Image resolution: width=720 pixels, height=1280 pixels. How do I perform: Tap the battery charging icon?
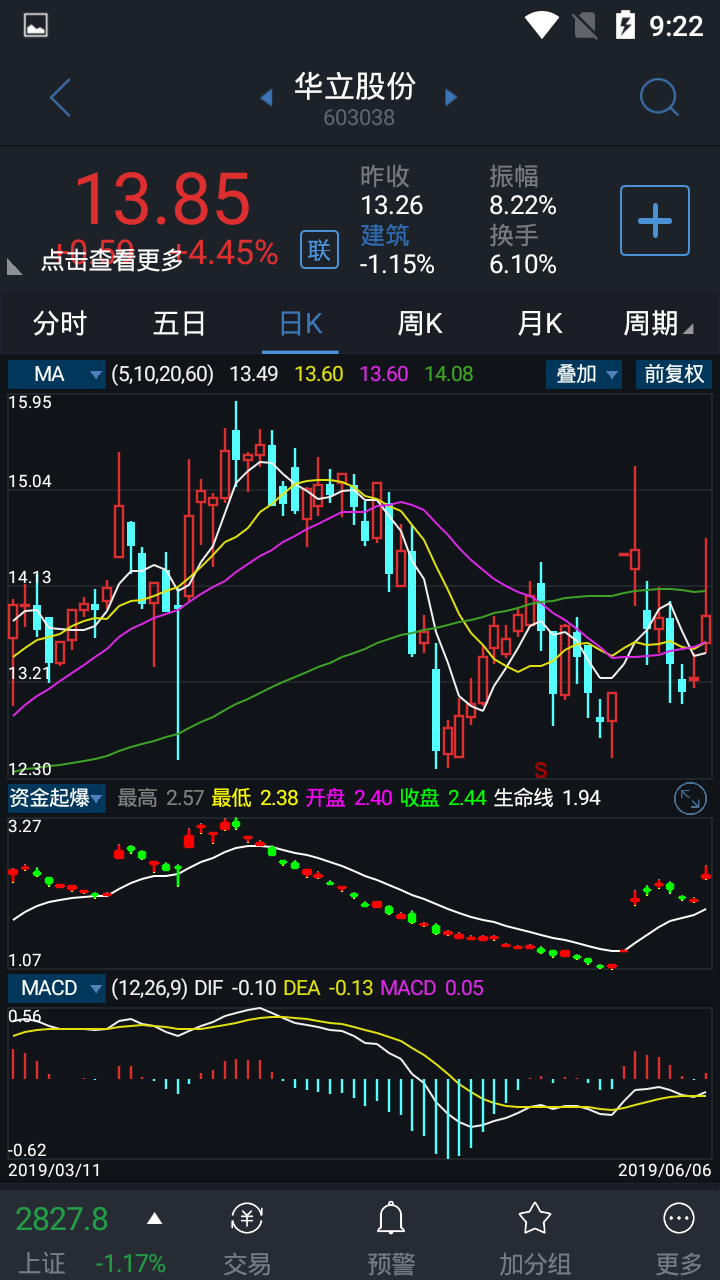pos(625,25)
